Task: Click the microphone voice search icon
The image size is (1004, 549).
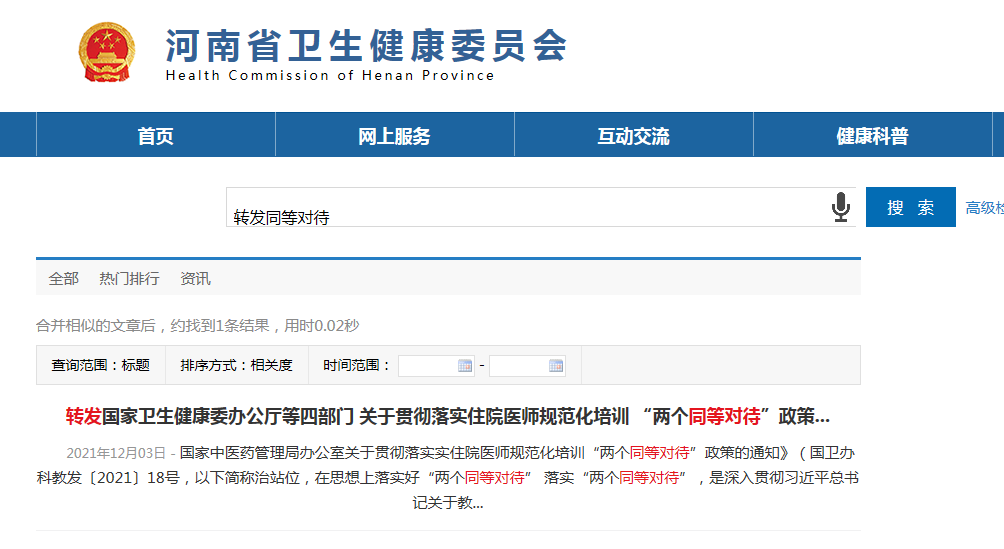Action: pyautogui.click(x=841, y=208)
